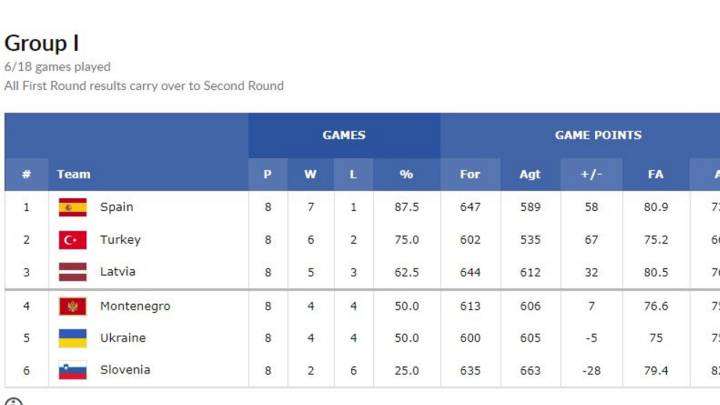Click the info icon below the table
Screen dimensions: 720x405
(x=14, y=402)
